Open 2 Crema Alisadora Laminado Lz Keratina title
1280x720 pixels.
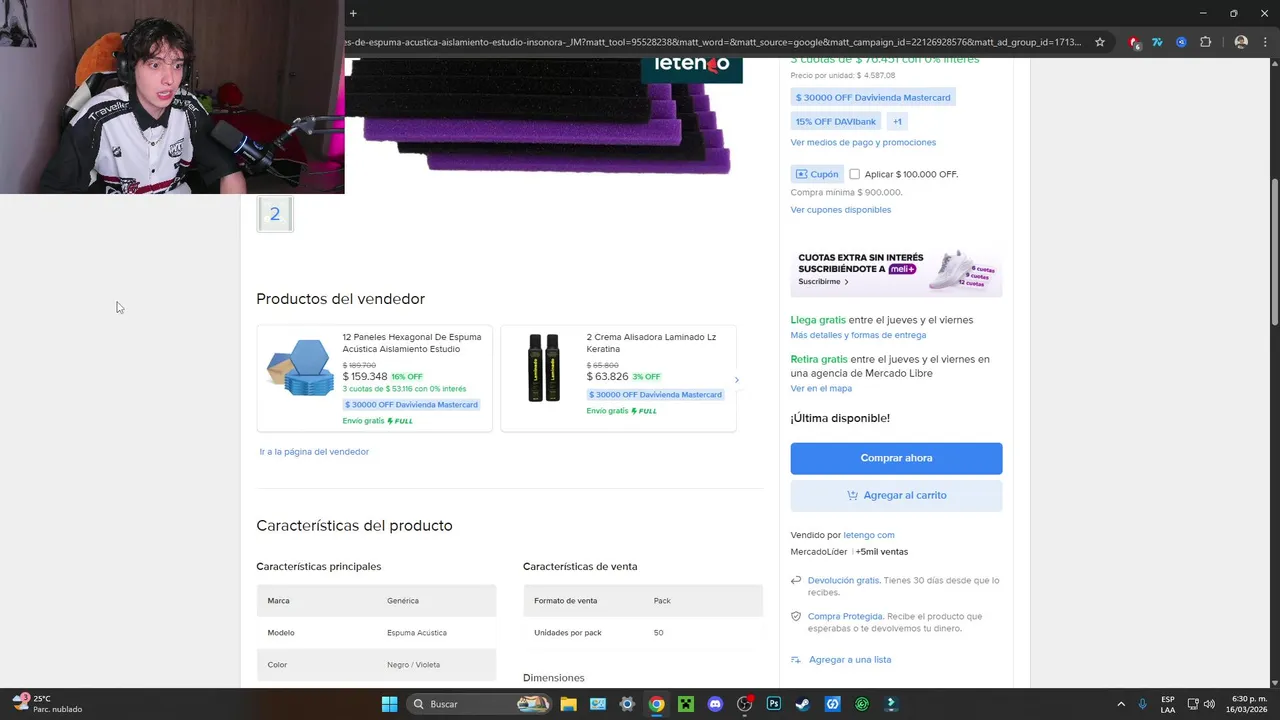(x=651, y=343)
